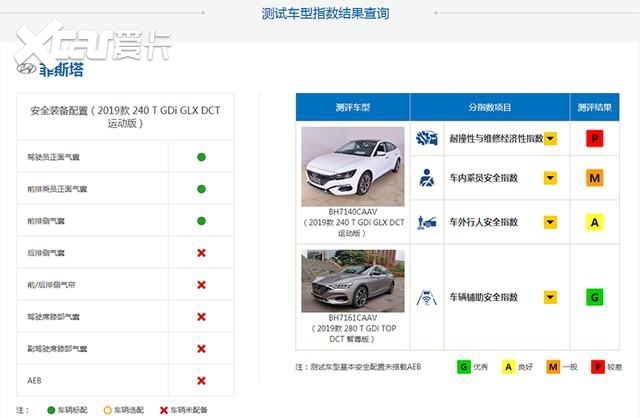
Task: Expand 车外行人安全指数 dropdown arrow
Action: [550, 222]
